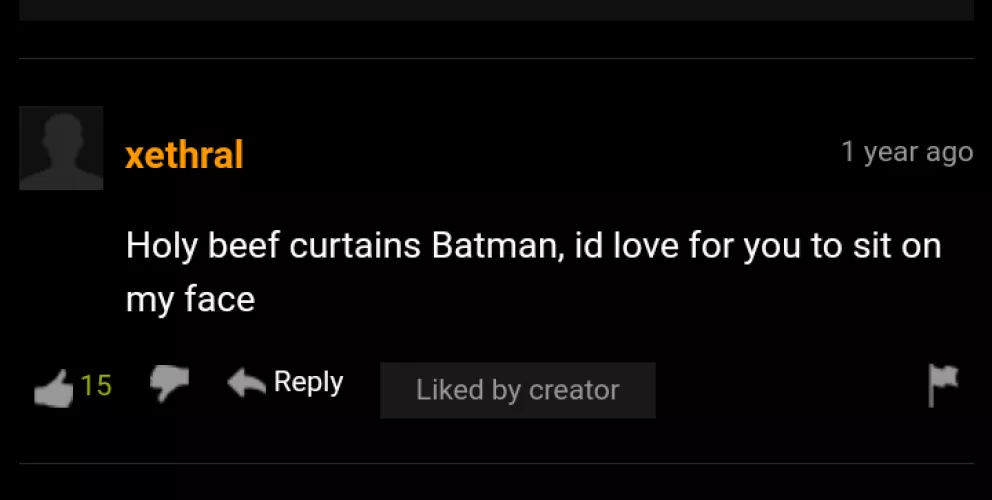The width and height of the screenshot is (992, 500).
Task: Click the word creator in the badge
Action: 573,390
